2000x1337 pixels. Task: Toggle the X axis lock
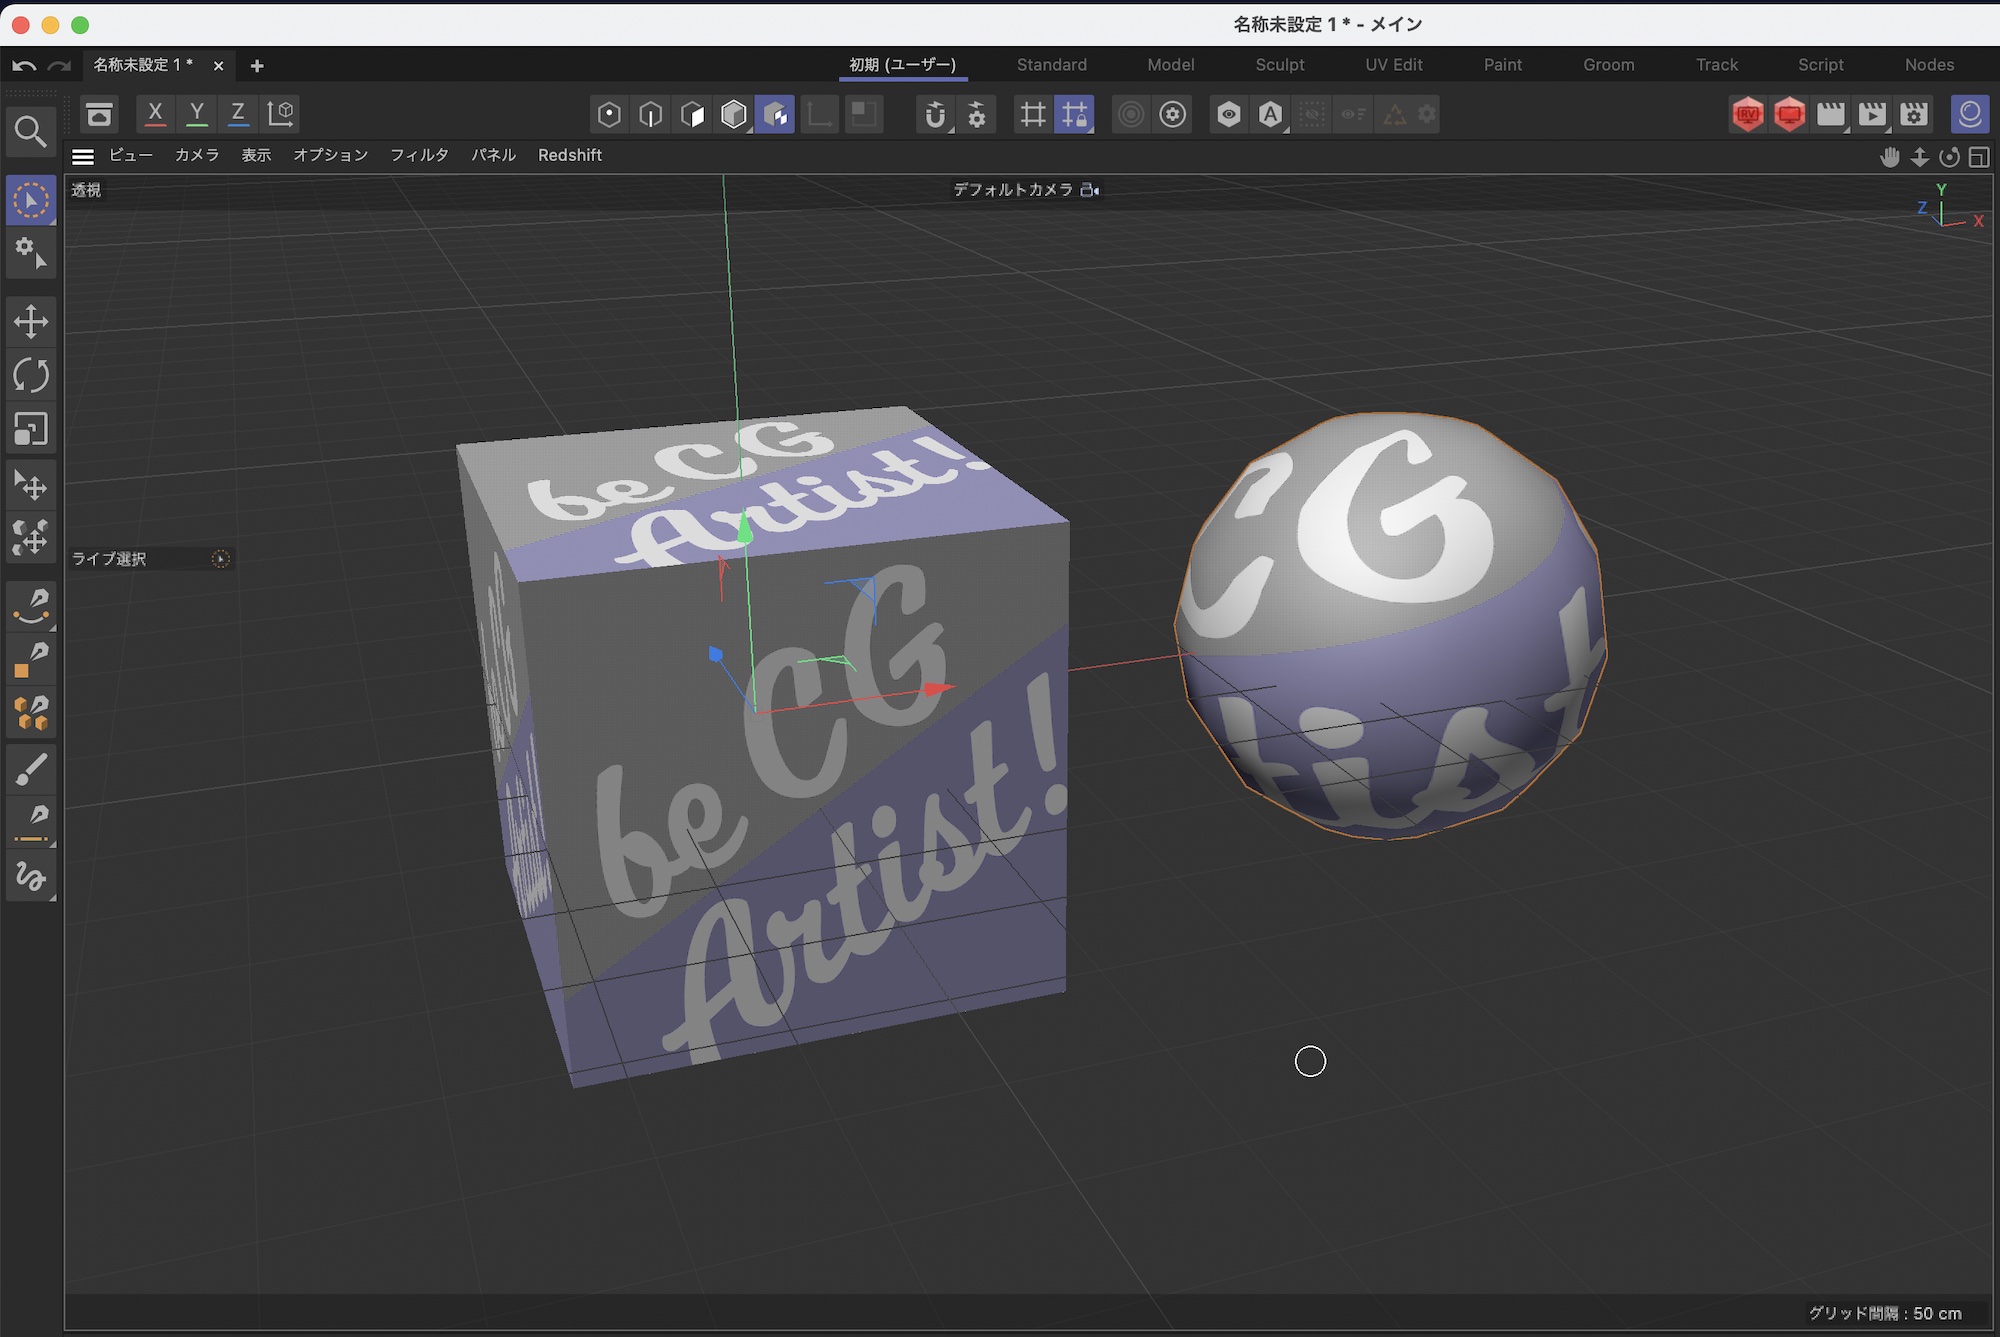tap(155, 114)
